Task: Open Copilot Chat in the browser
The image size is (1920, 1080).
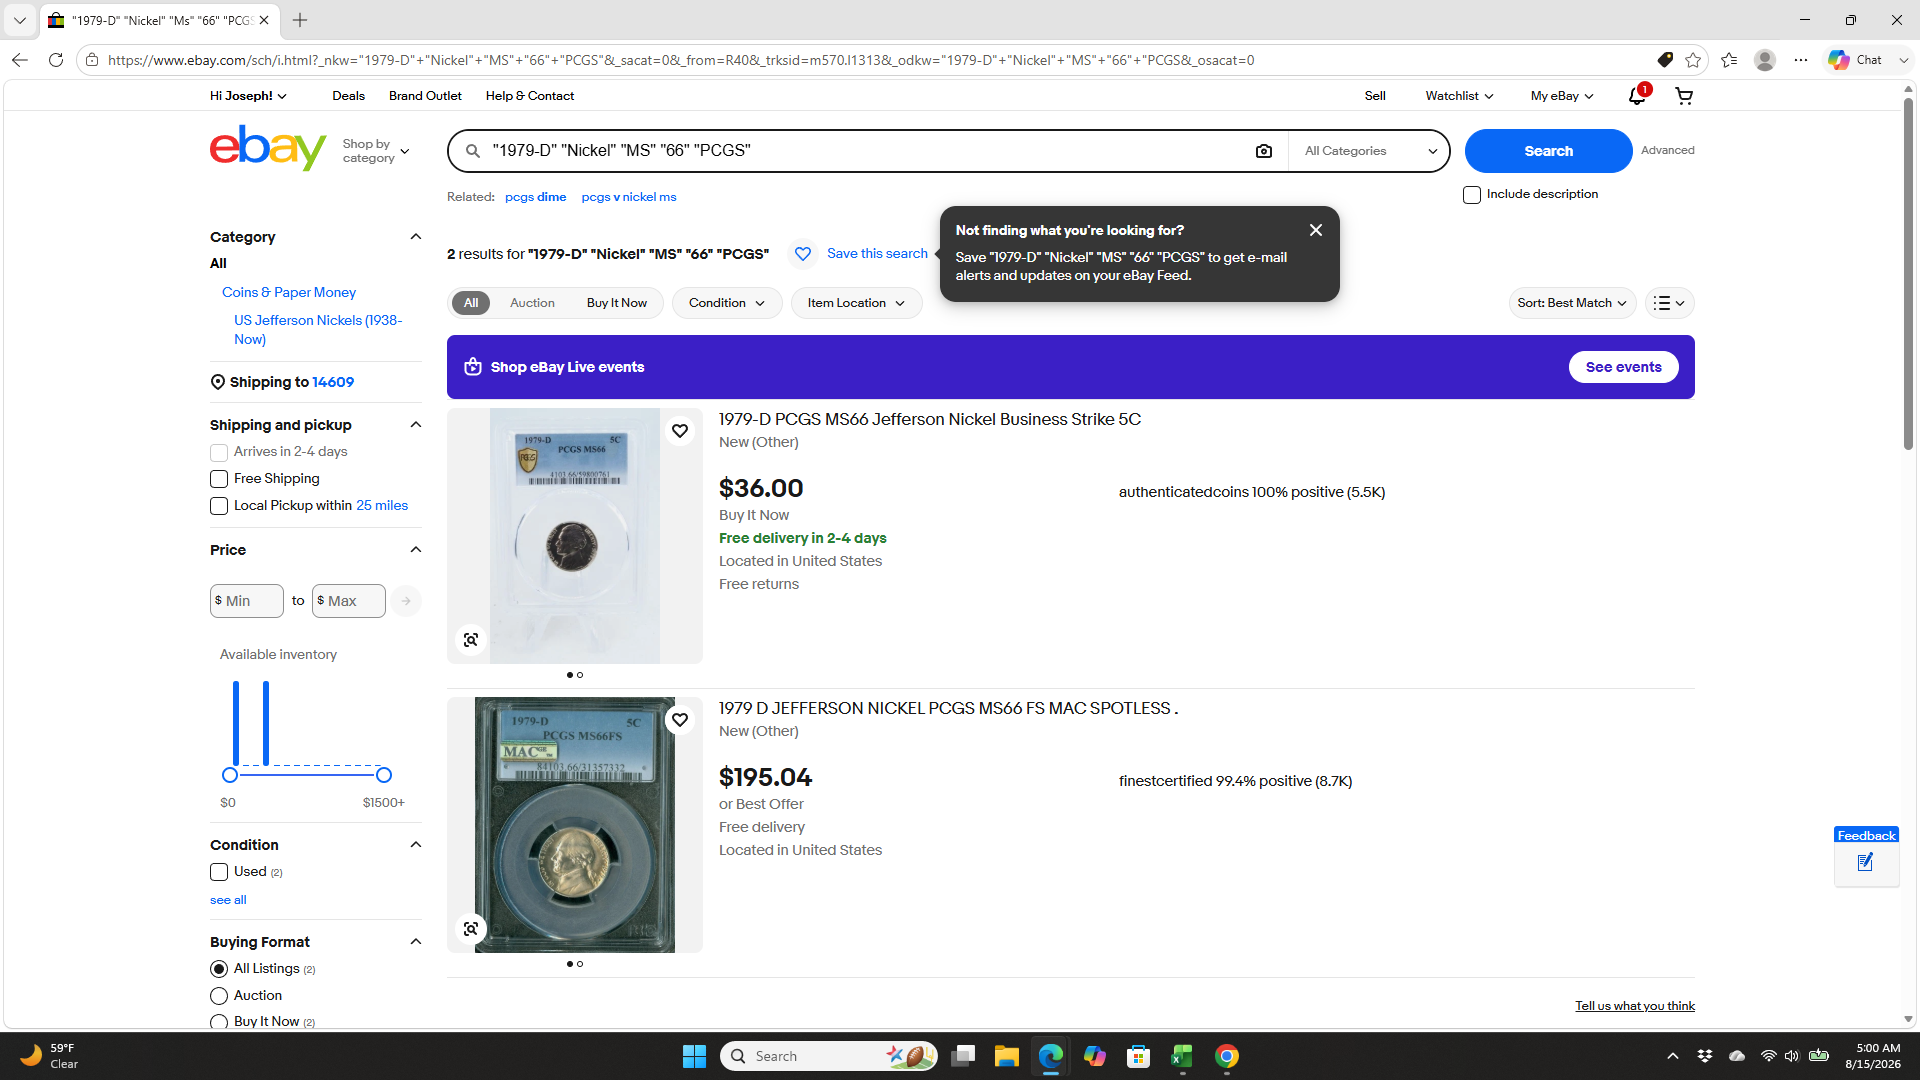Action: [x=1857, y=60]
